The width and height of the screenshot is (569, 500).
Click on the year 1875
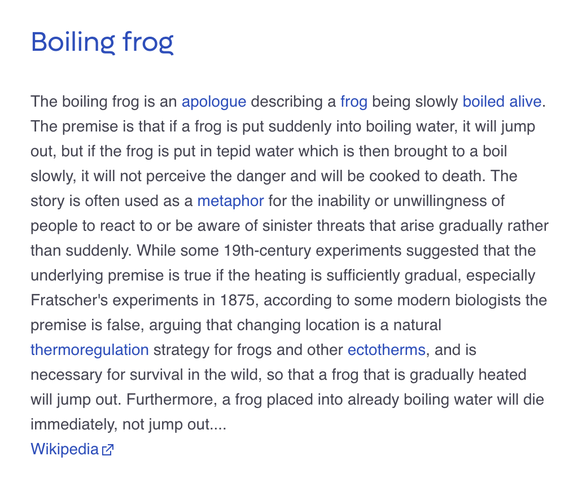point(237,300)
